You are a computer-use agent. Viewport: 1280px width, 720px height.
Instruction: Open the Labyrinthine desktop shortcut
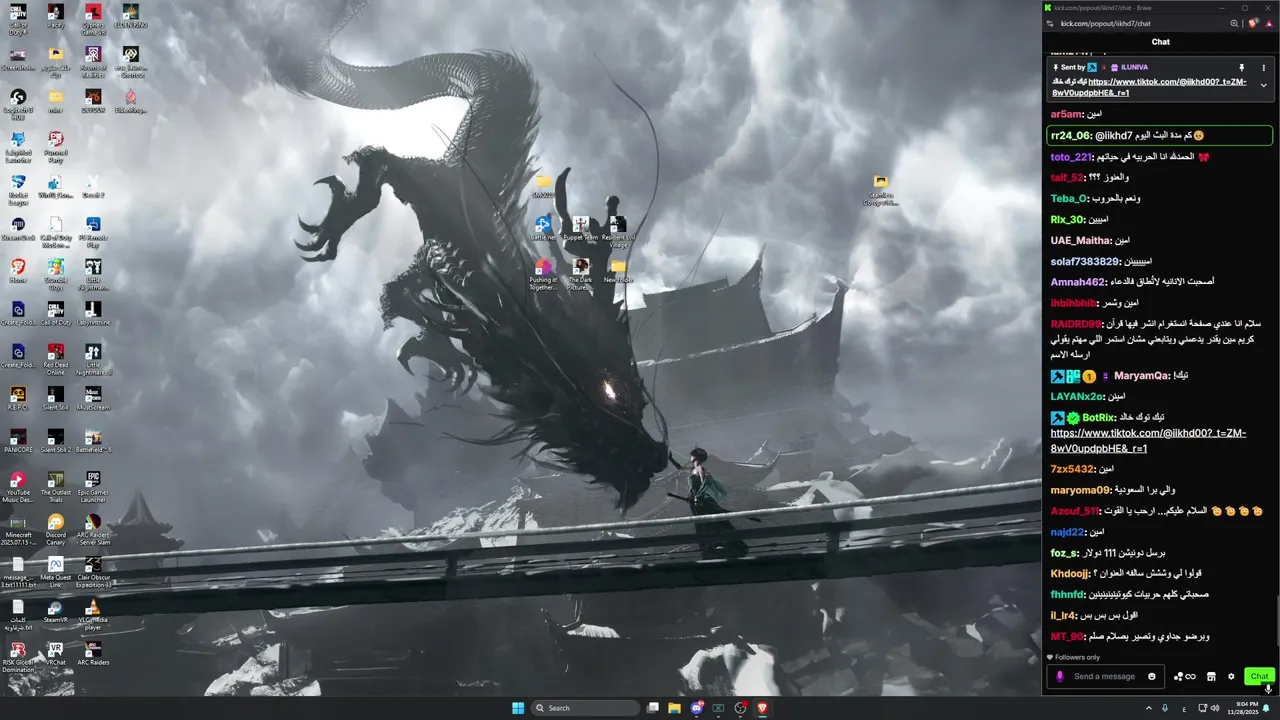point(93,314)
